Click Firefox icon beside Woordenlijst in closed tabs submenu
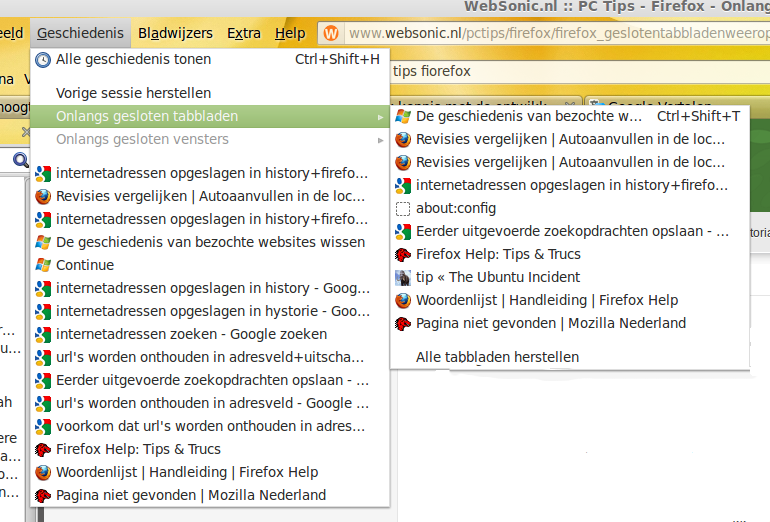 [403, 301]
